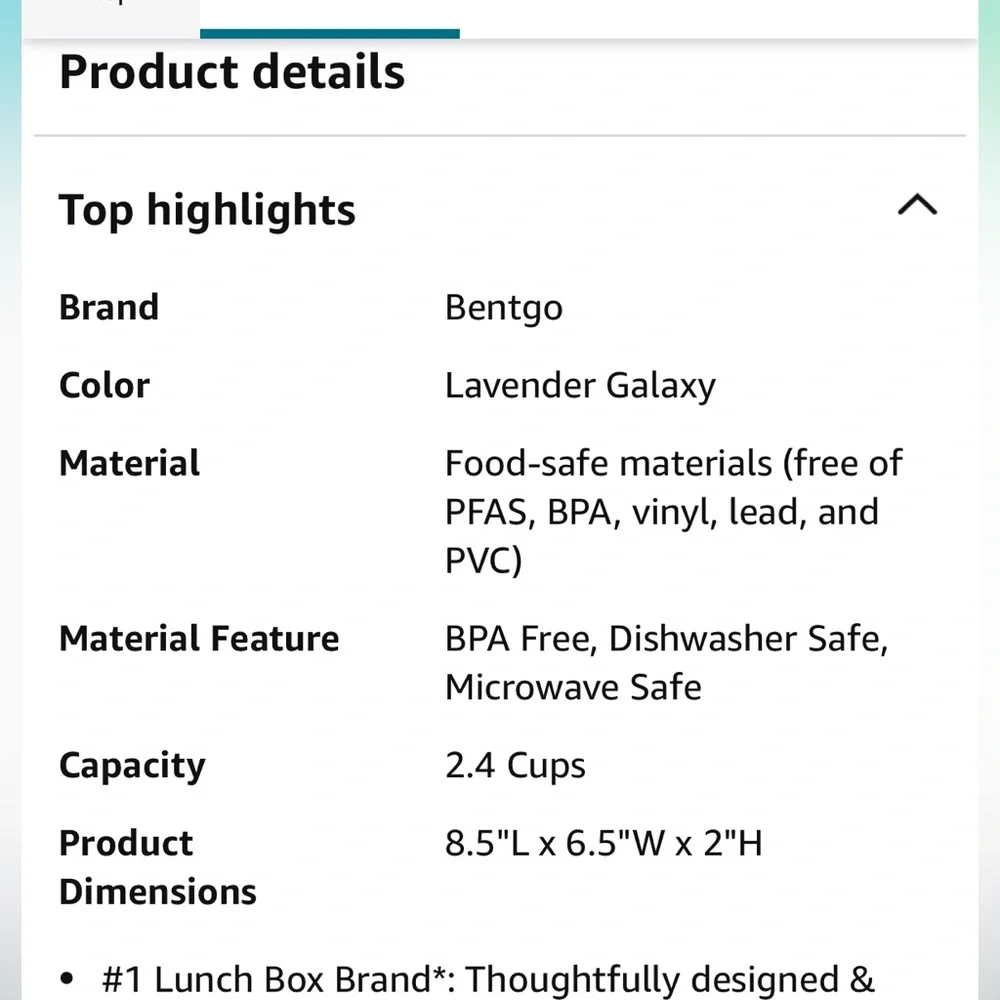Screen dimensions: 1000x1000
Task: Click the Product Dimensions label
Action: tap(158, 867)
